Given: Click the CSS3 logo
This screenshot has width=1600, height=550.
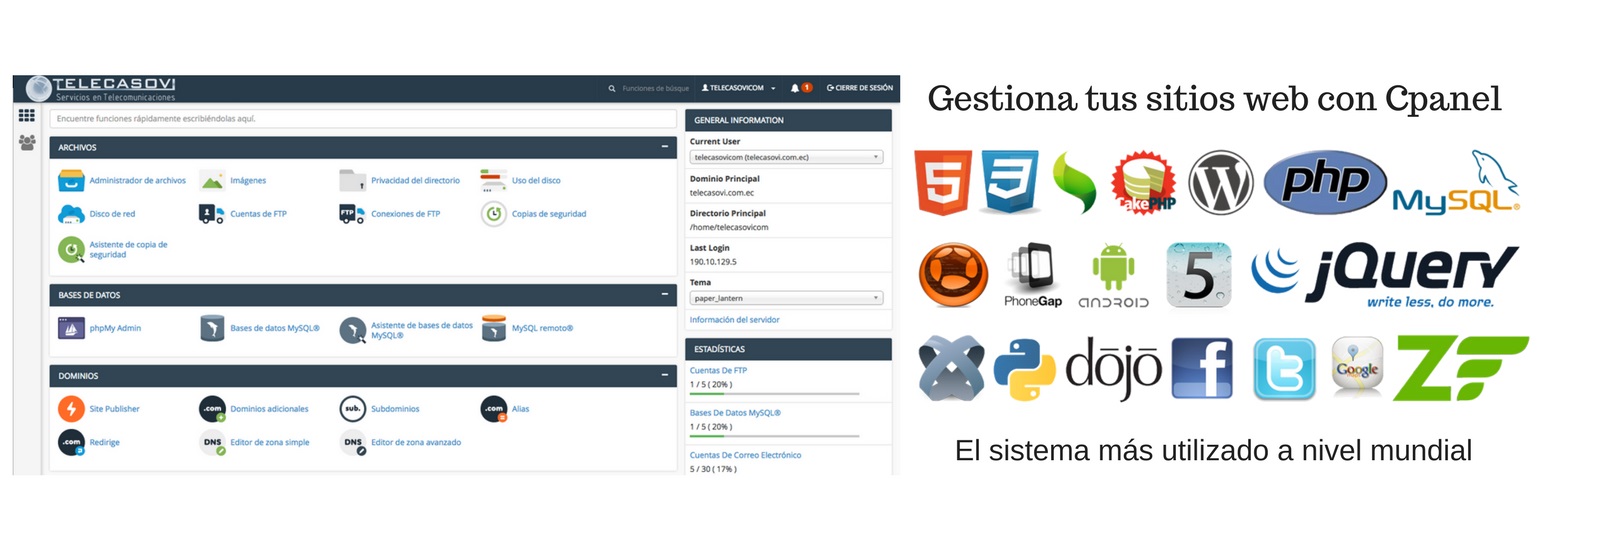Looking at the screenshot, I should [1010, 182].
